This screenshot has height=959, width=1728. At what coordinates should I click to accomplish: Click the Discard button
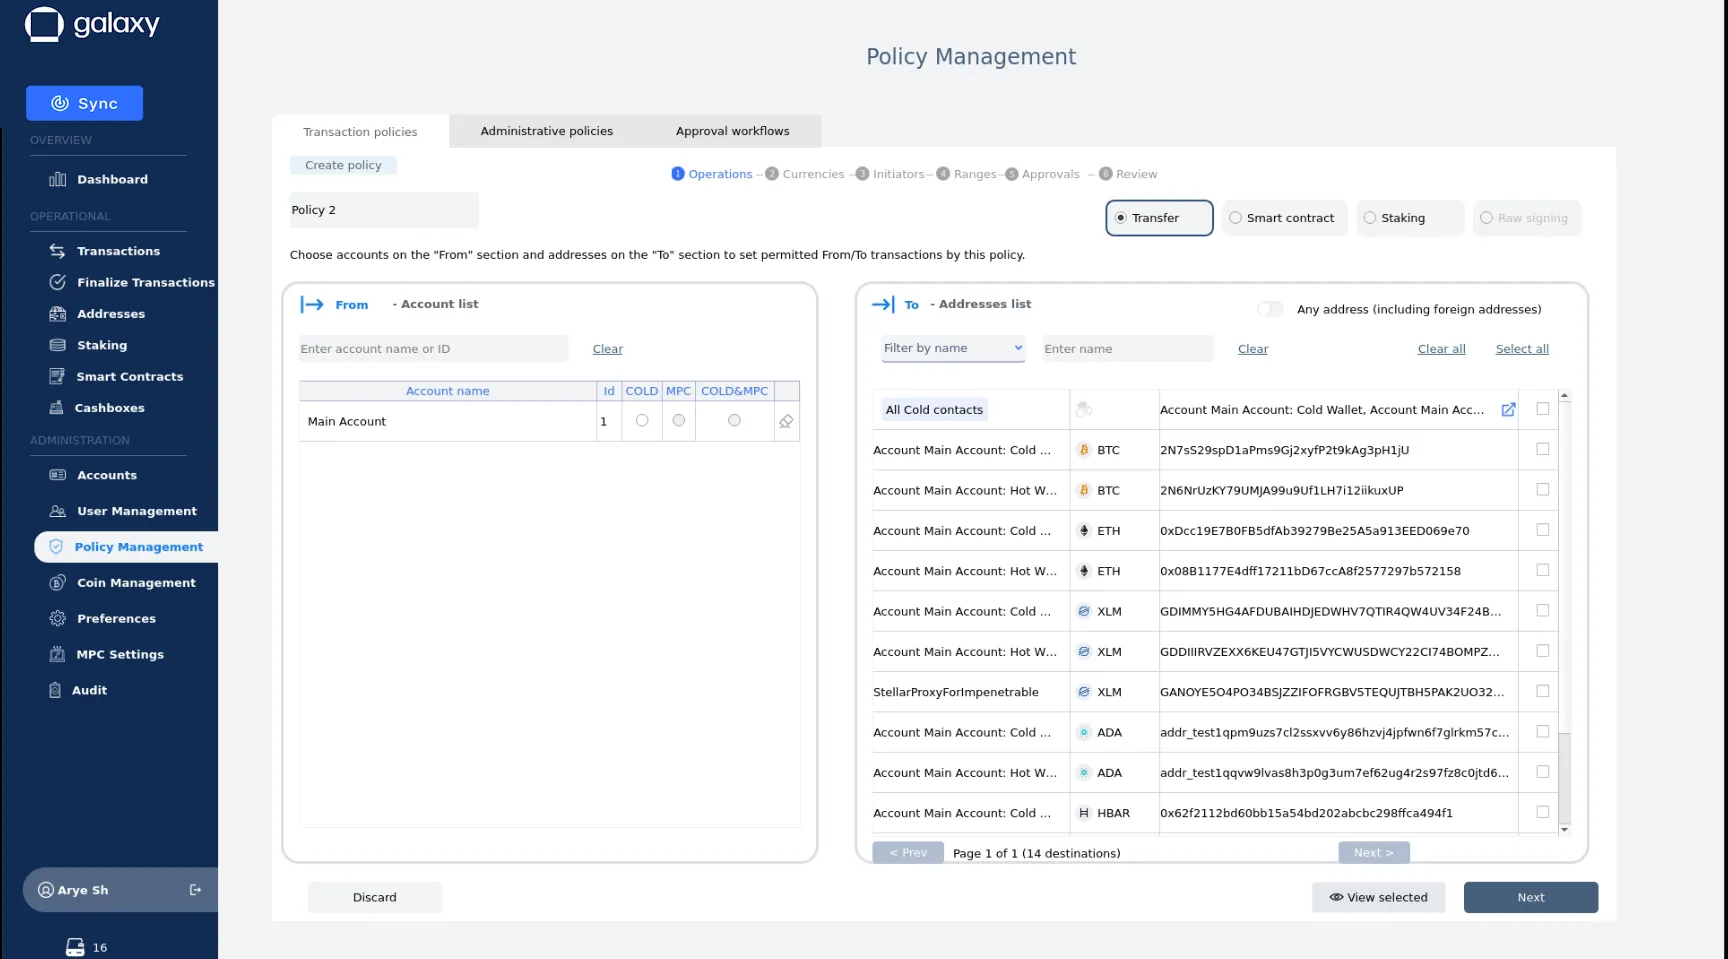tap(375, 898)
